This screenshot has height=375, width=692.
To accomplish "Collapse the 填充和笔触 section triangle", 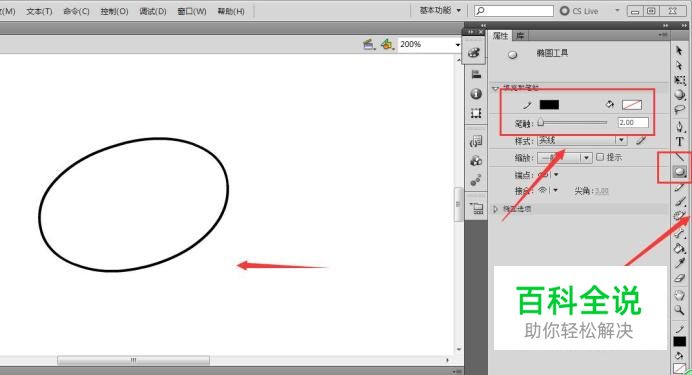I will (495, 88).
